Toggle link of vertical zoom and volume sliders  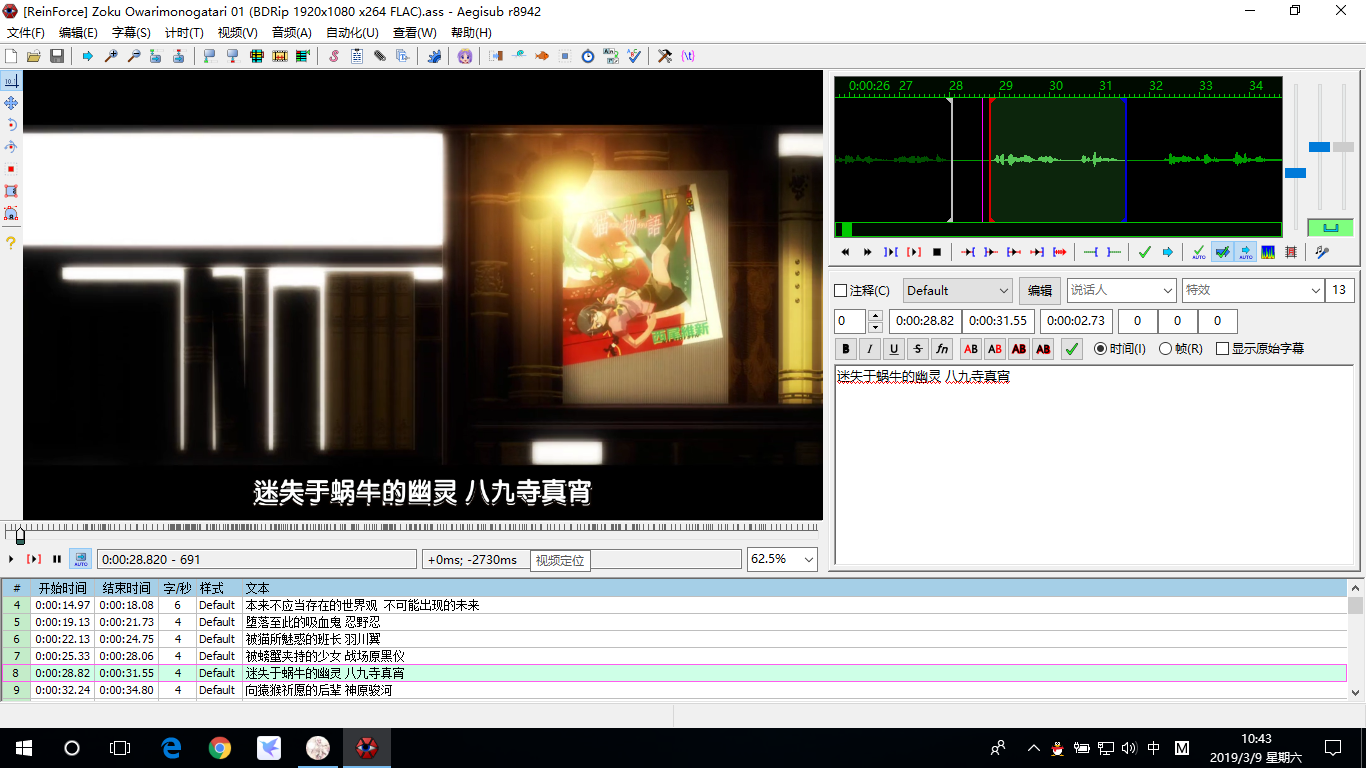[x=1330, y=228]
